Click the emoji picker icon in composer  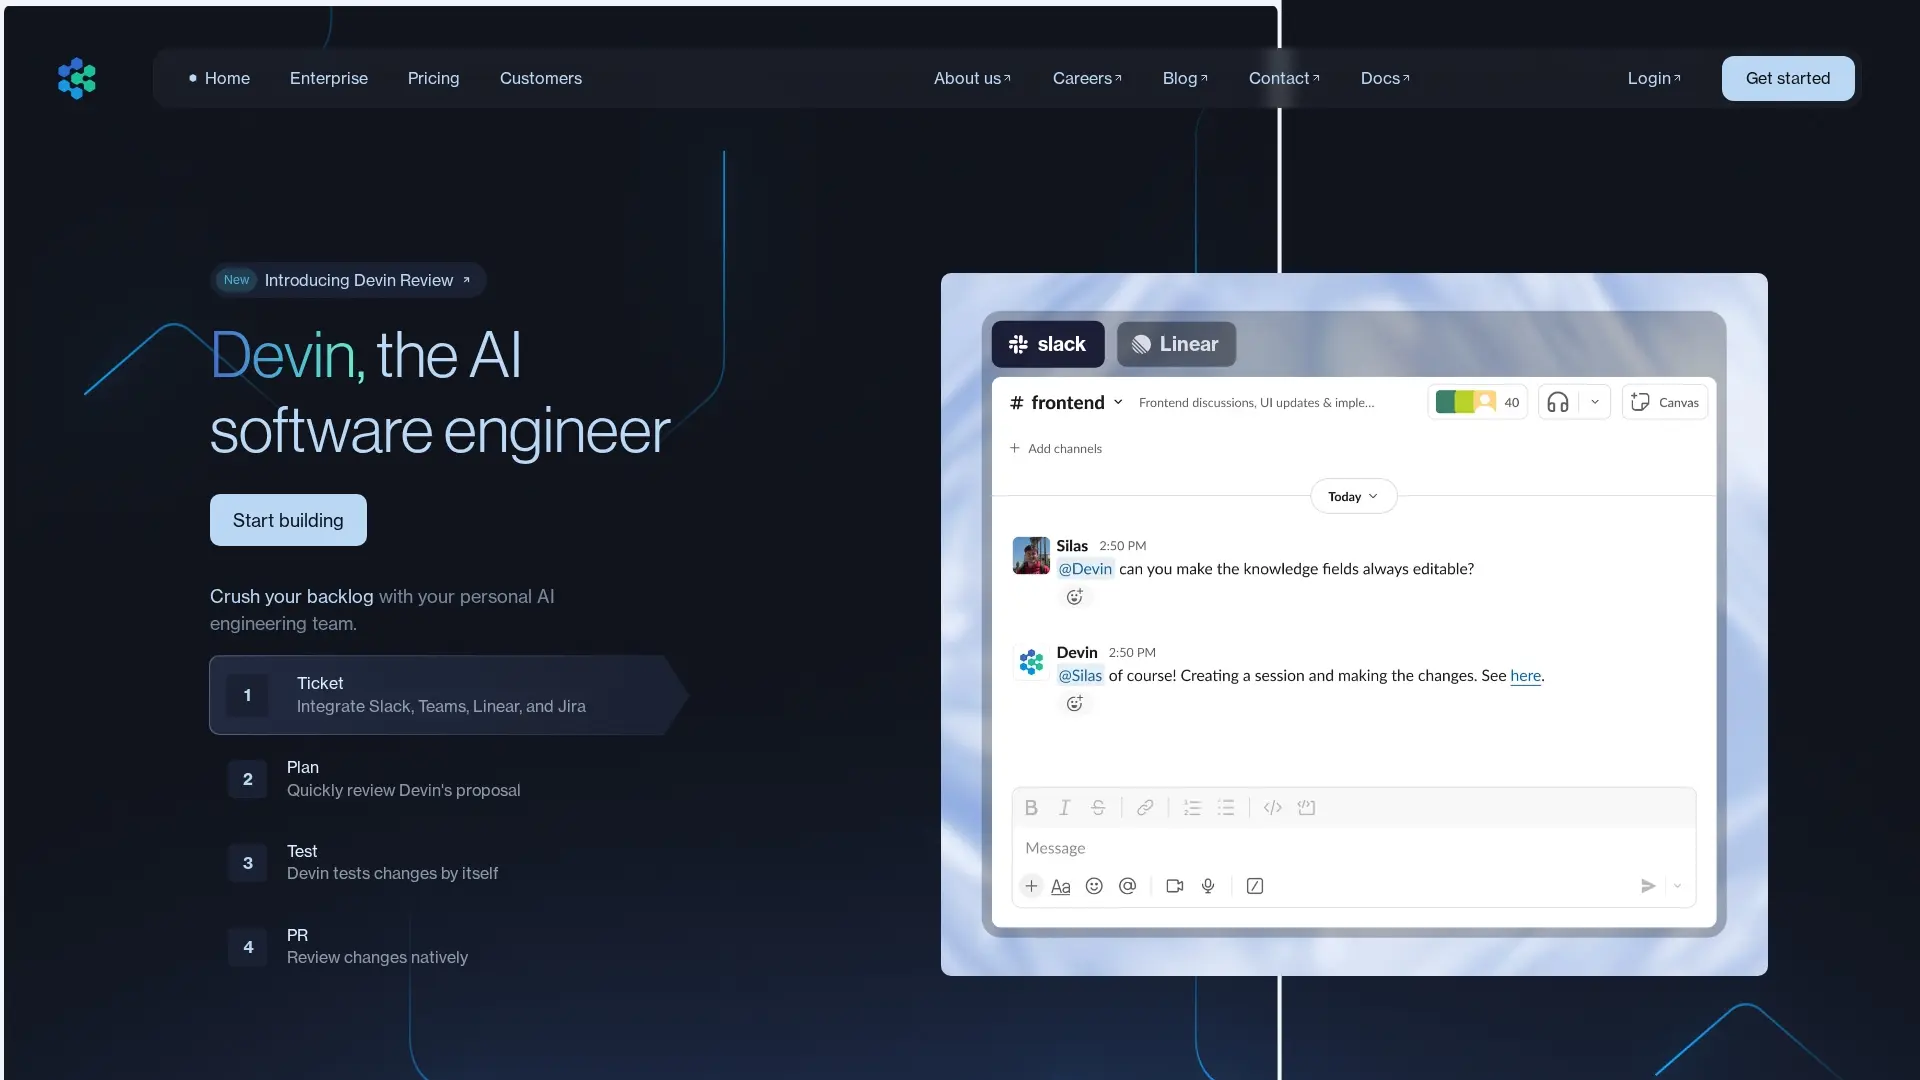click(1094, 886)
